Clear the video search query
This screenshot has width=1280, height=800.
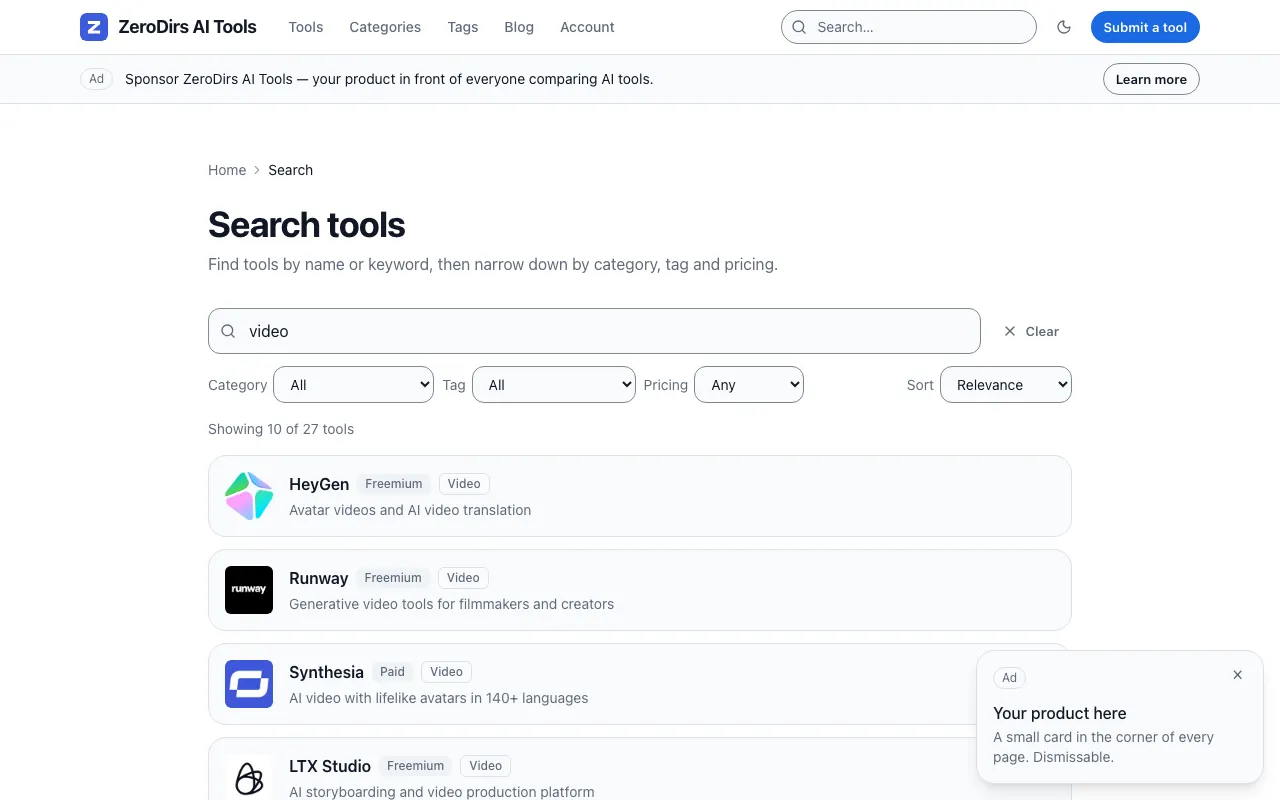[x=1031, y=331]
